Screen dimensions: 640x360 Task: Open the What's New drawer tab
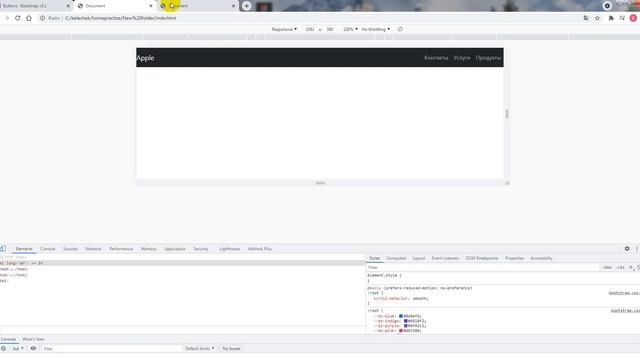click(33, 339)
